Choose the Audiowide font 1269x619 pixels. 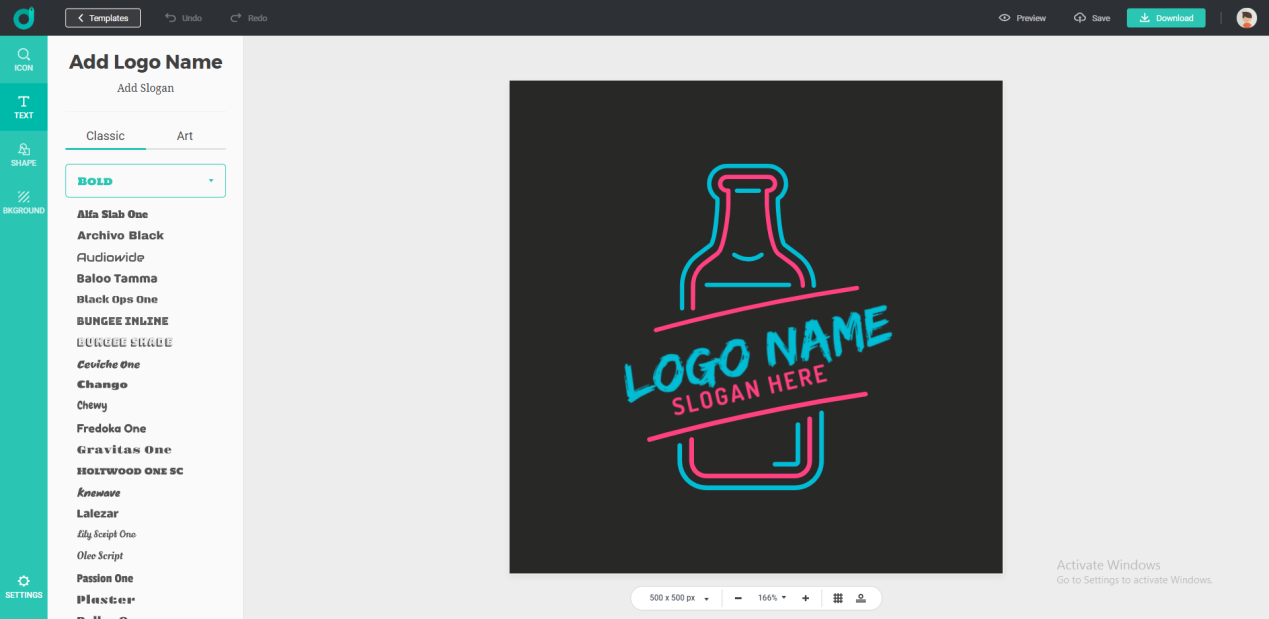(111, 257)
